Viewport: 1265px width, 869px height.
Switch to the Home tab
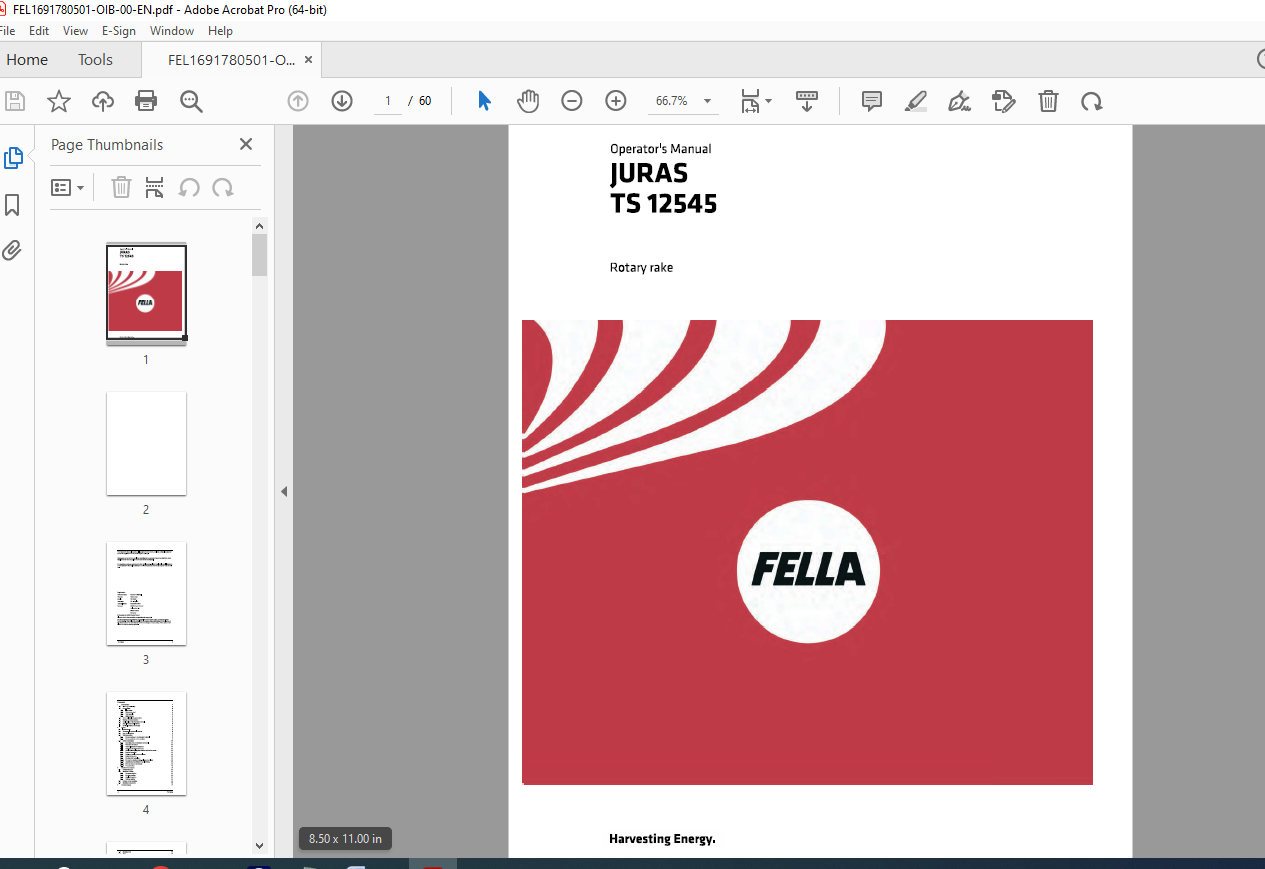point(27,60)
